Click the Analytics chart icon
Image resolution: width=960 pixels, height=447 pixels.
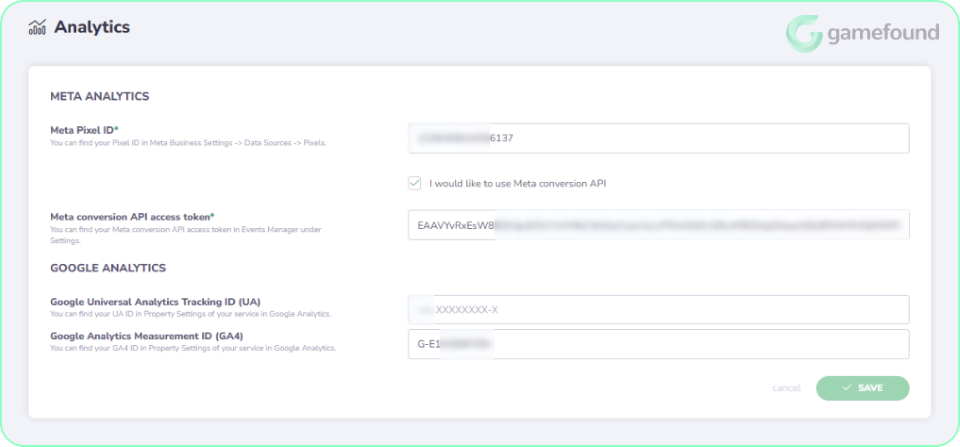click(37, 28)
